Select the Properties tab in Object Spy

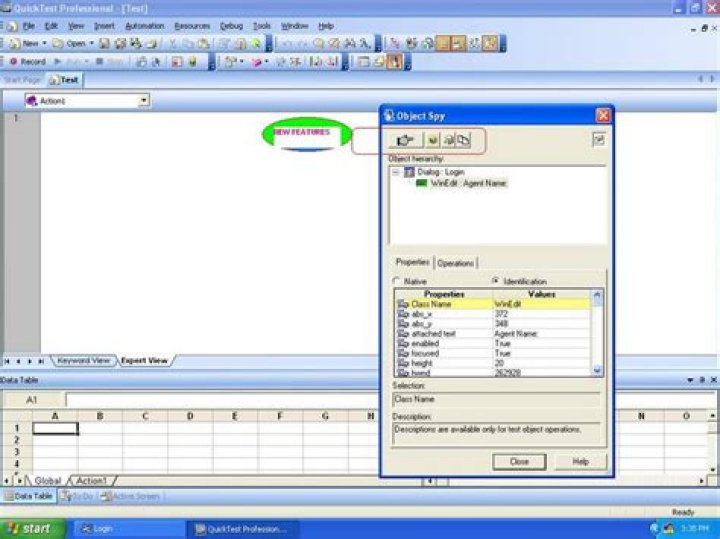tap(412, 262)
